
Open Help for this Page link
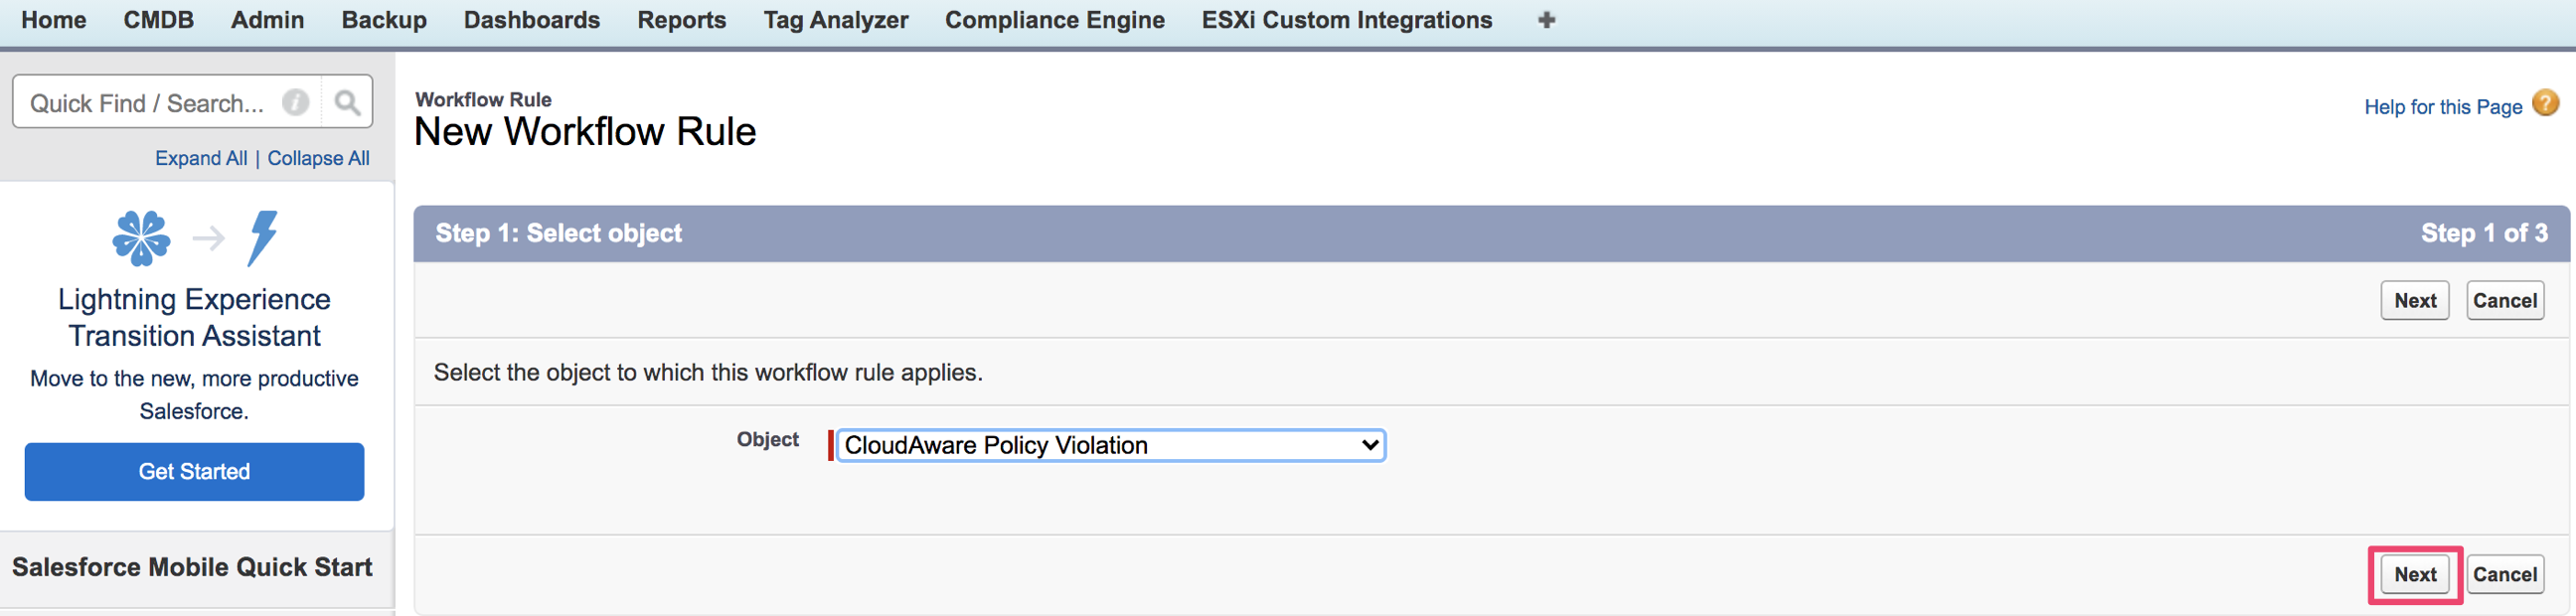point(2442,107)
